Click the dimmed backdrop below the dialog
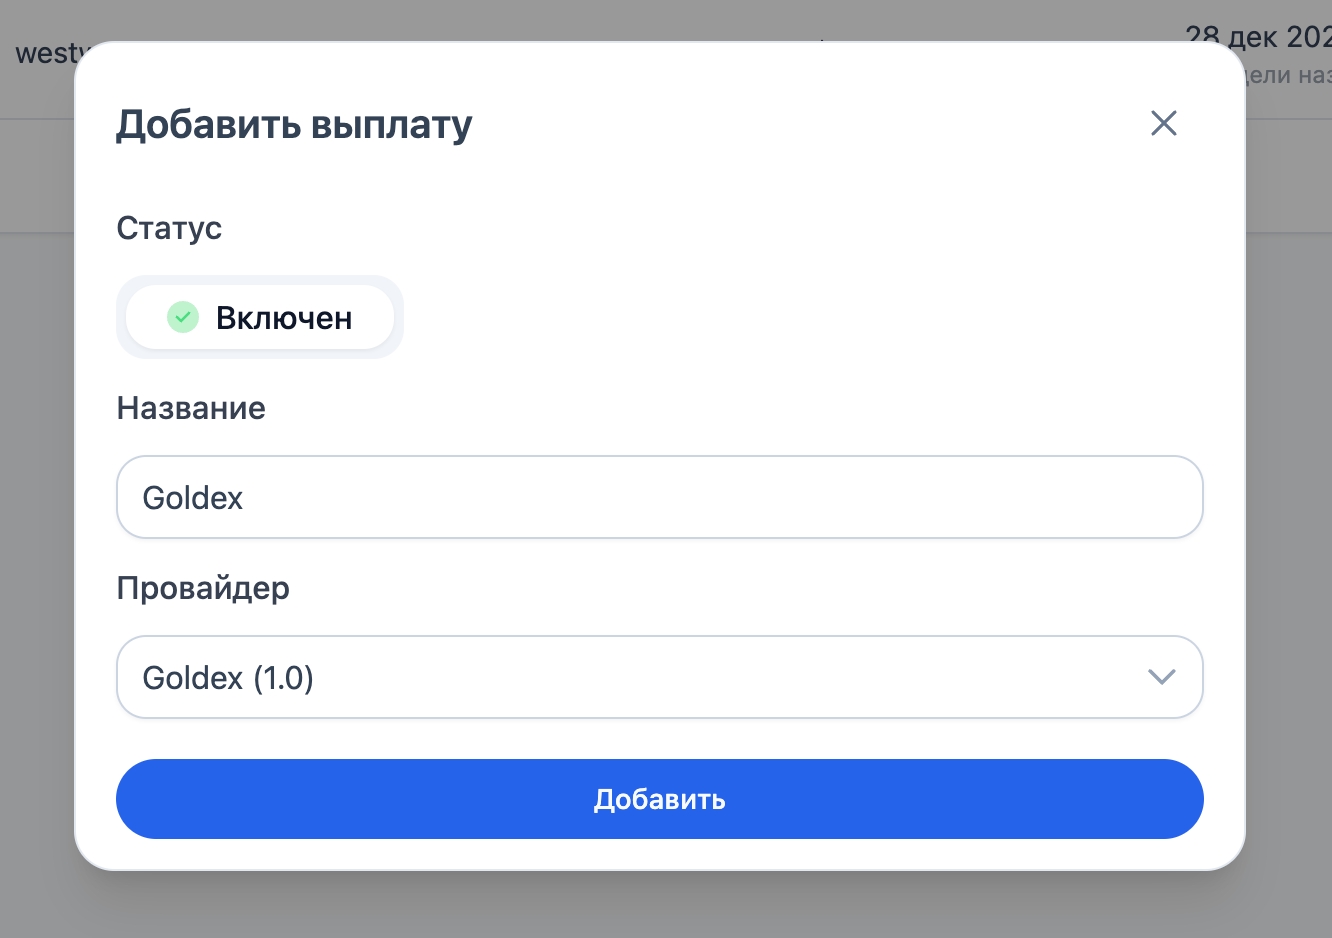Screen dimensions: 1332x938 [x=660, y=906]
